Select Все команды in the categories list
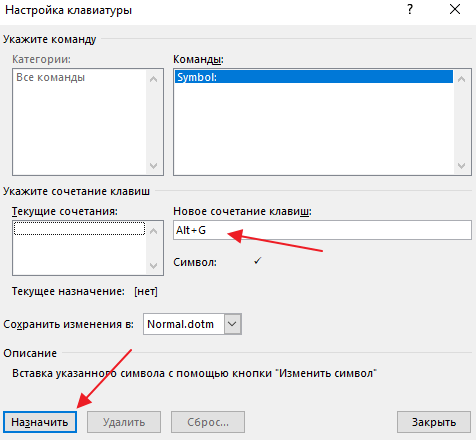 coord(51,77)
